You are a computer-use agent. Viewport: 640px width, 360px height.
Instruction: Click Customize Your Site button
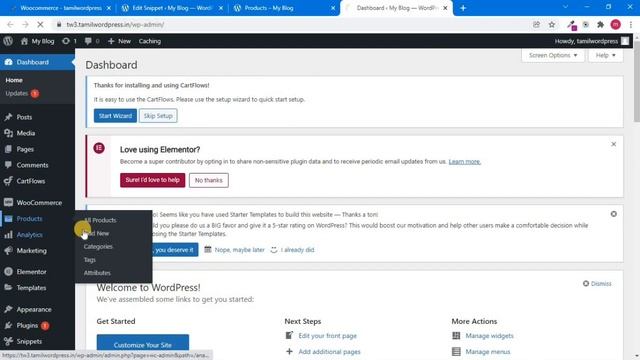click(x=143, y=344)
